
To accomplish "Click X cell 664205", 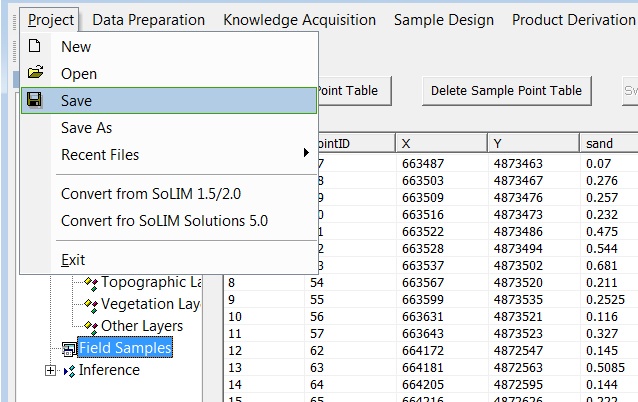I will [441, 385].
